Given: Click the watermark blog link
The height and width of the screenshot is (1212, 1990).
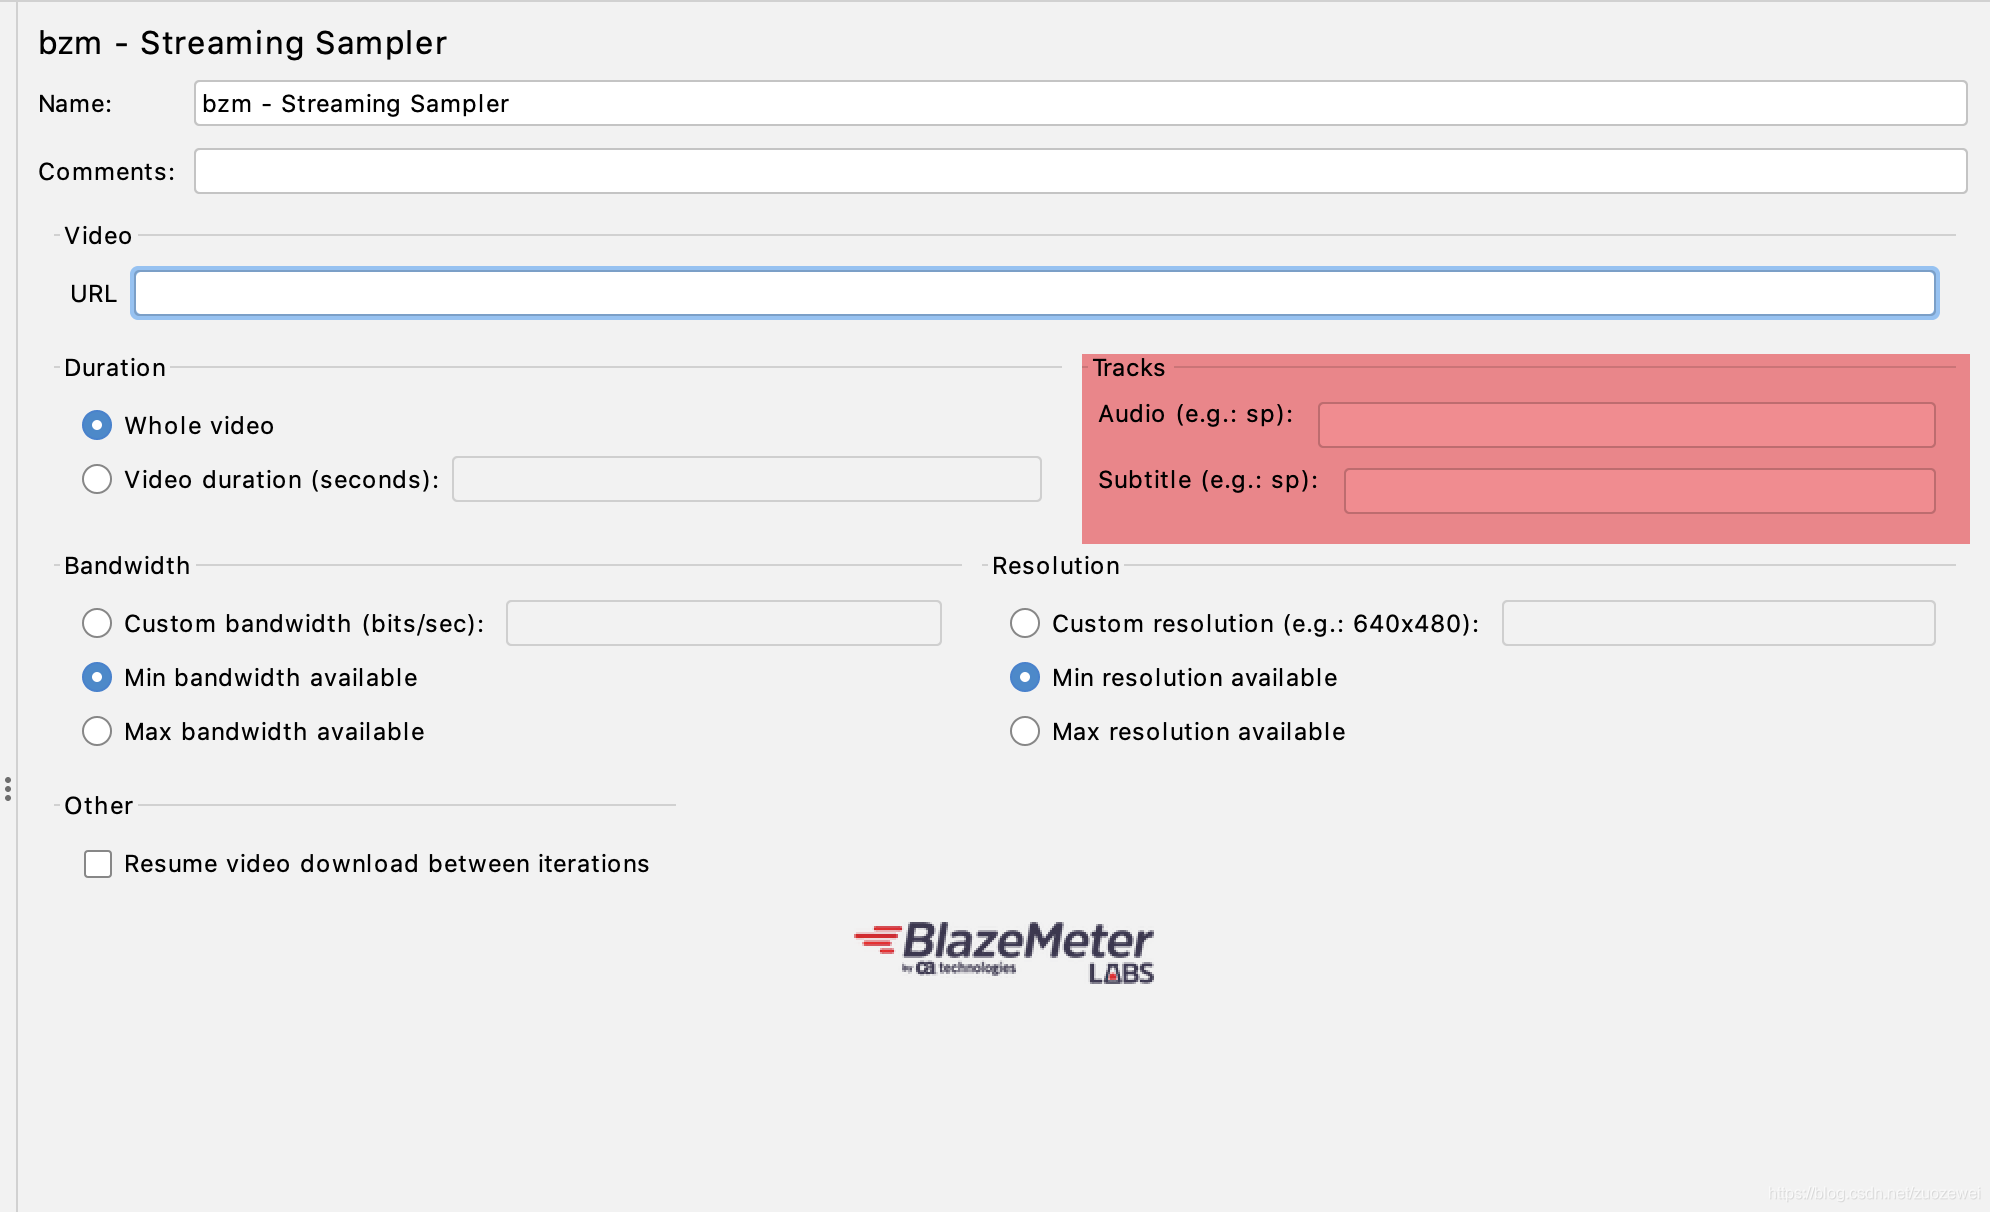Looking at the screenshot, I should 1874,1193.
